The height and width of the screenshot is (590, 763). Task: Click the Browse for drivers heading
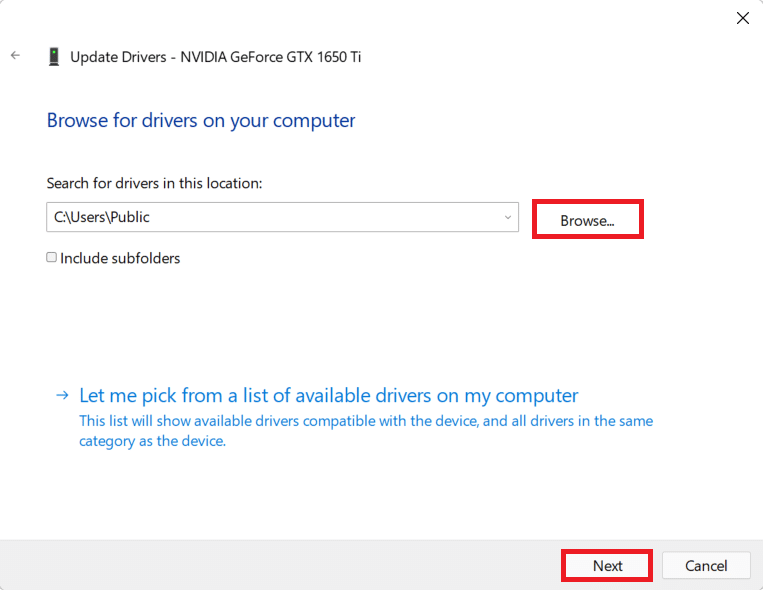coord(201,121)
